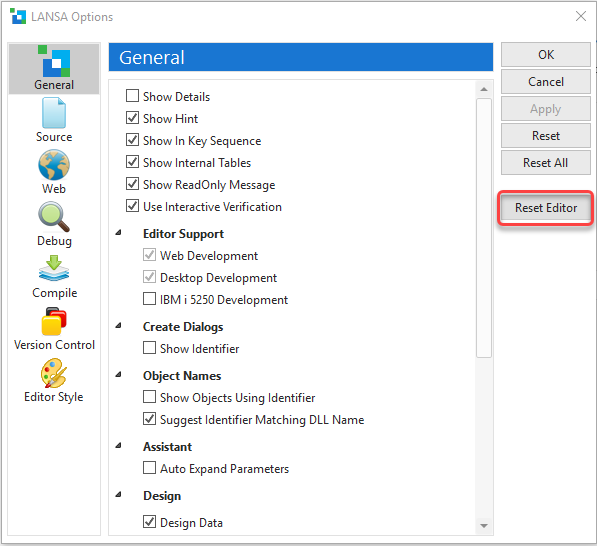The image size is (597, 546).
Task: Click the Reset All button
Action: point(546,163)
